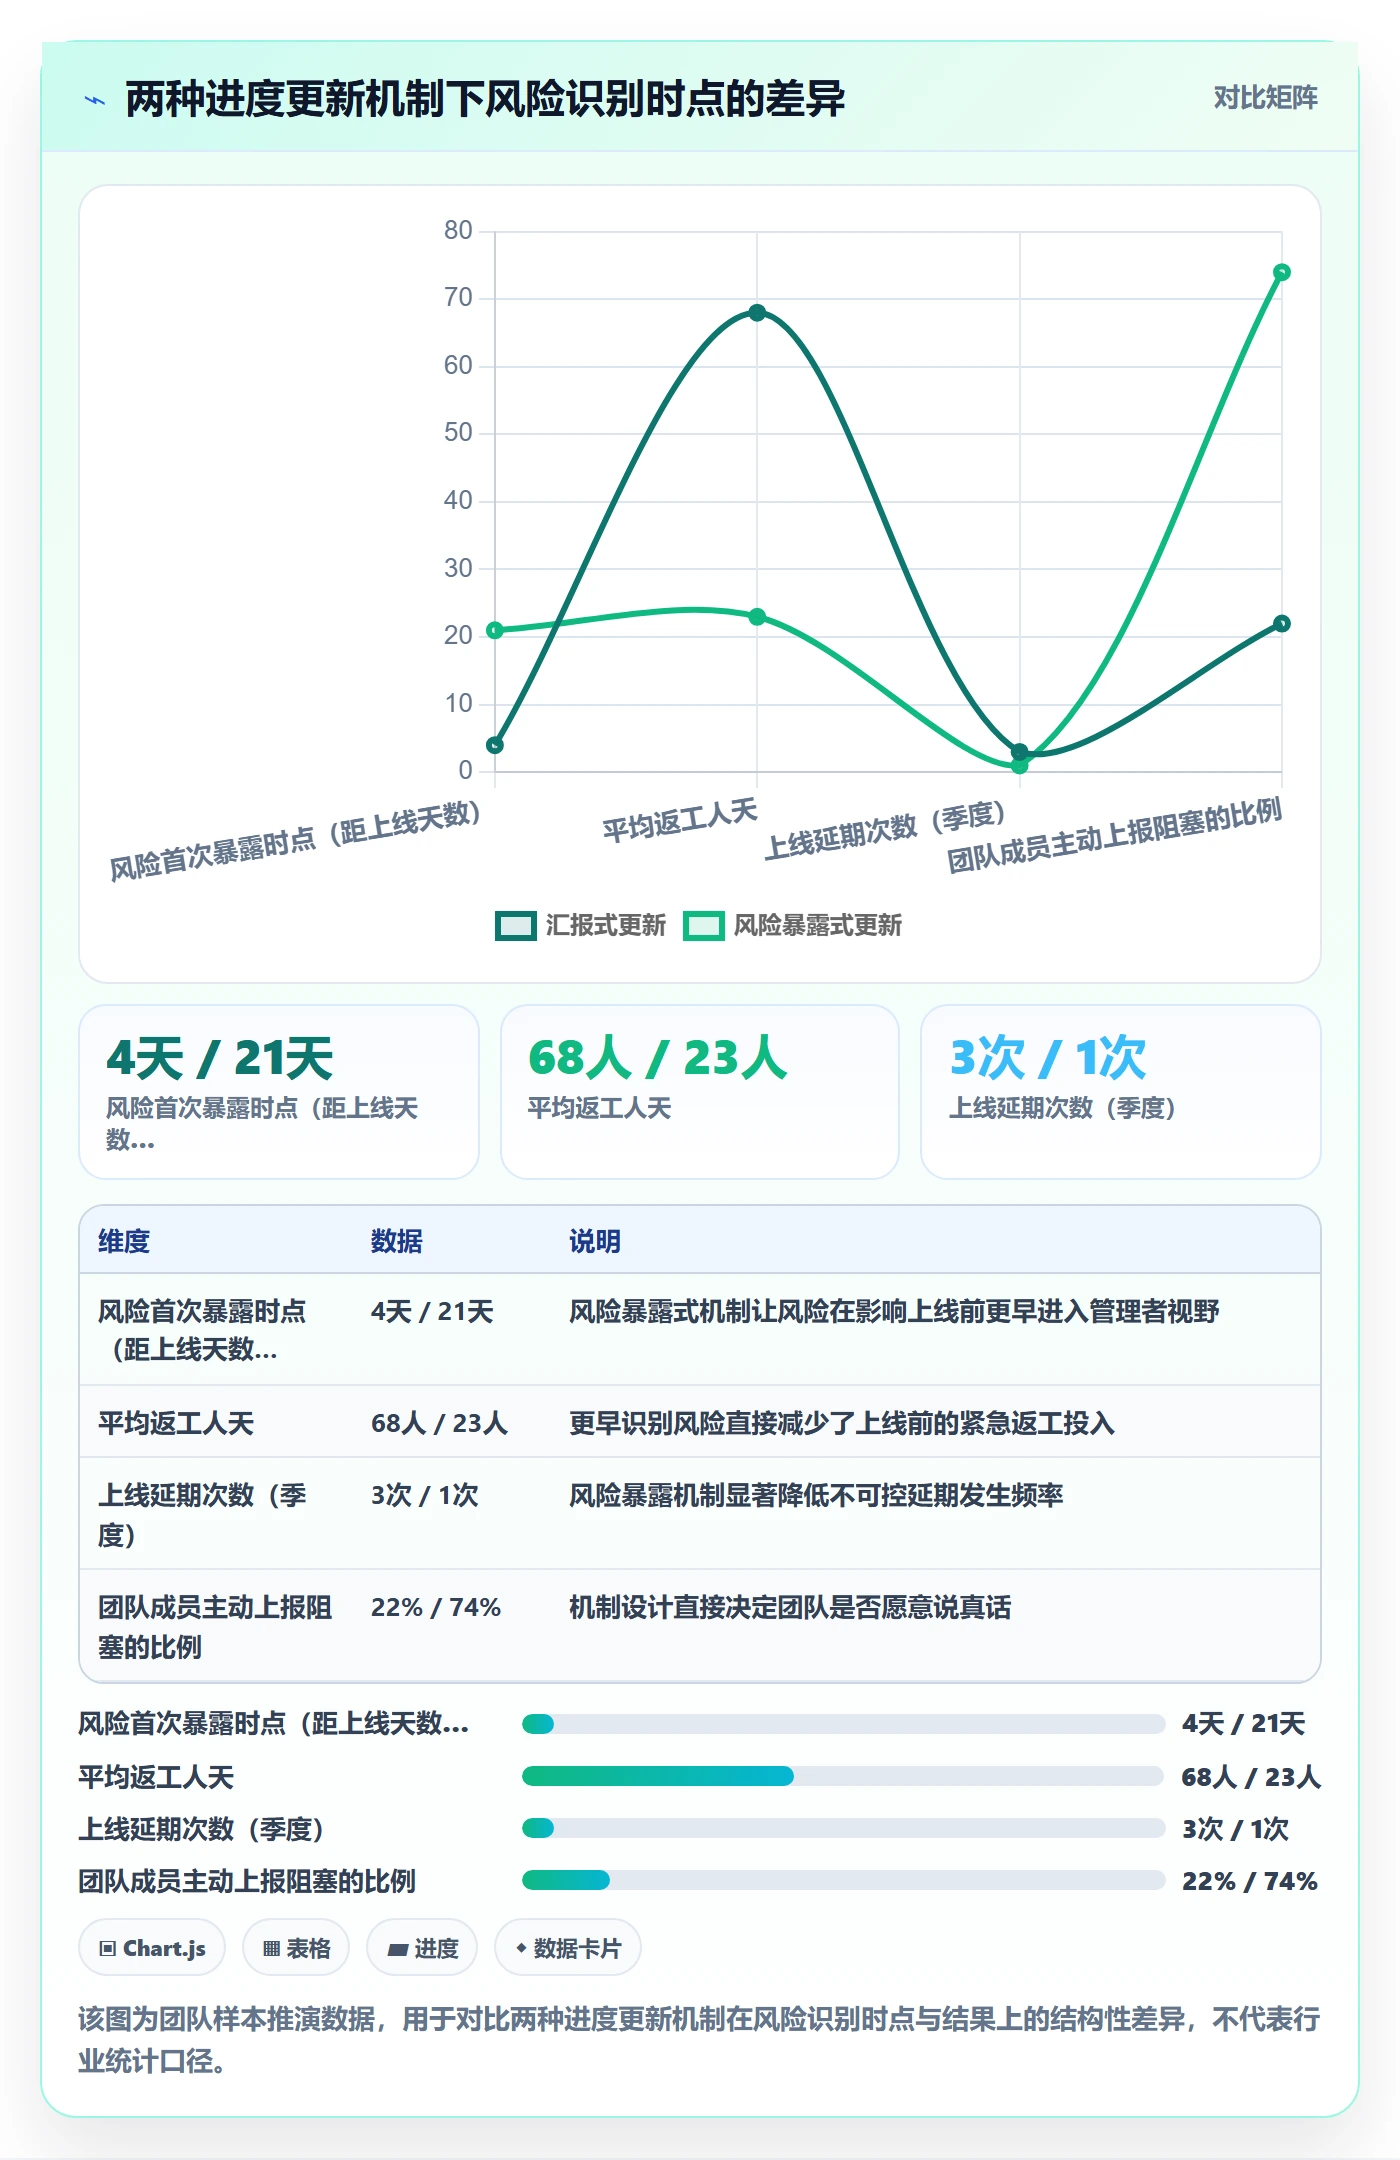The height and width of the screenshot is (2160, 1400).
Task: Click the 汇报式更新 point at 平均返工人天 (68)
Action: click(757, 313)
